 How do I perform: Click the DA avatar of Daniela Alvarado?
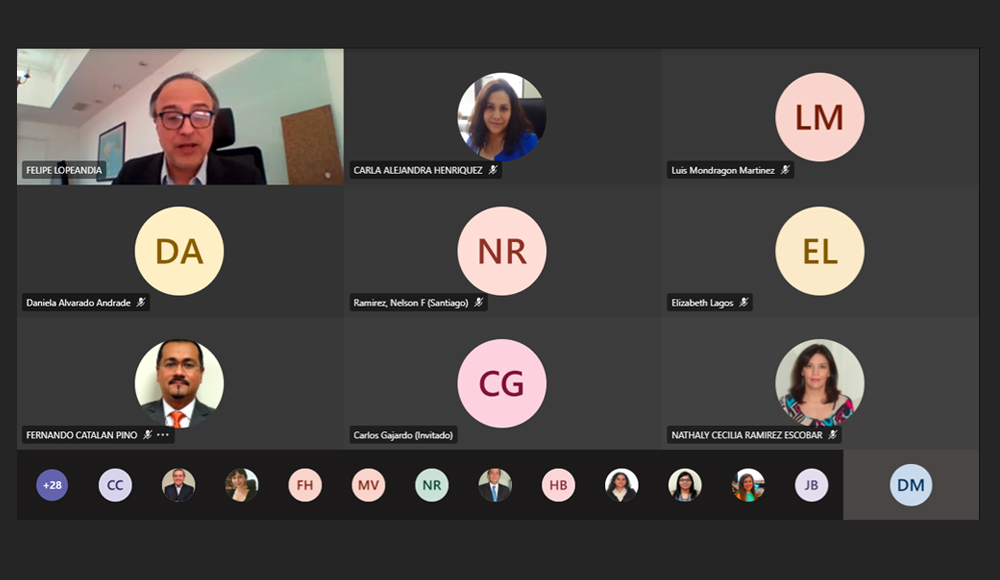click(x=179, y=251)
